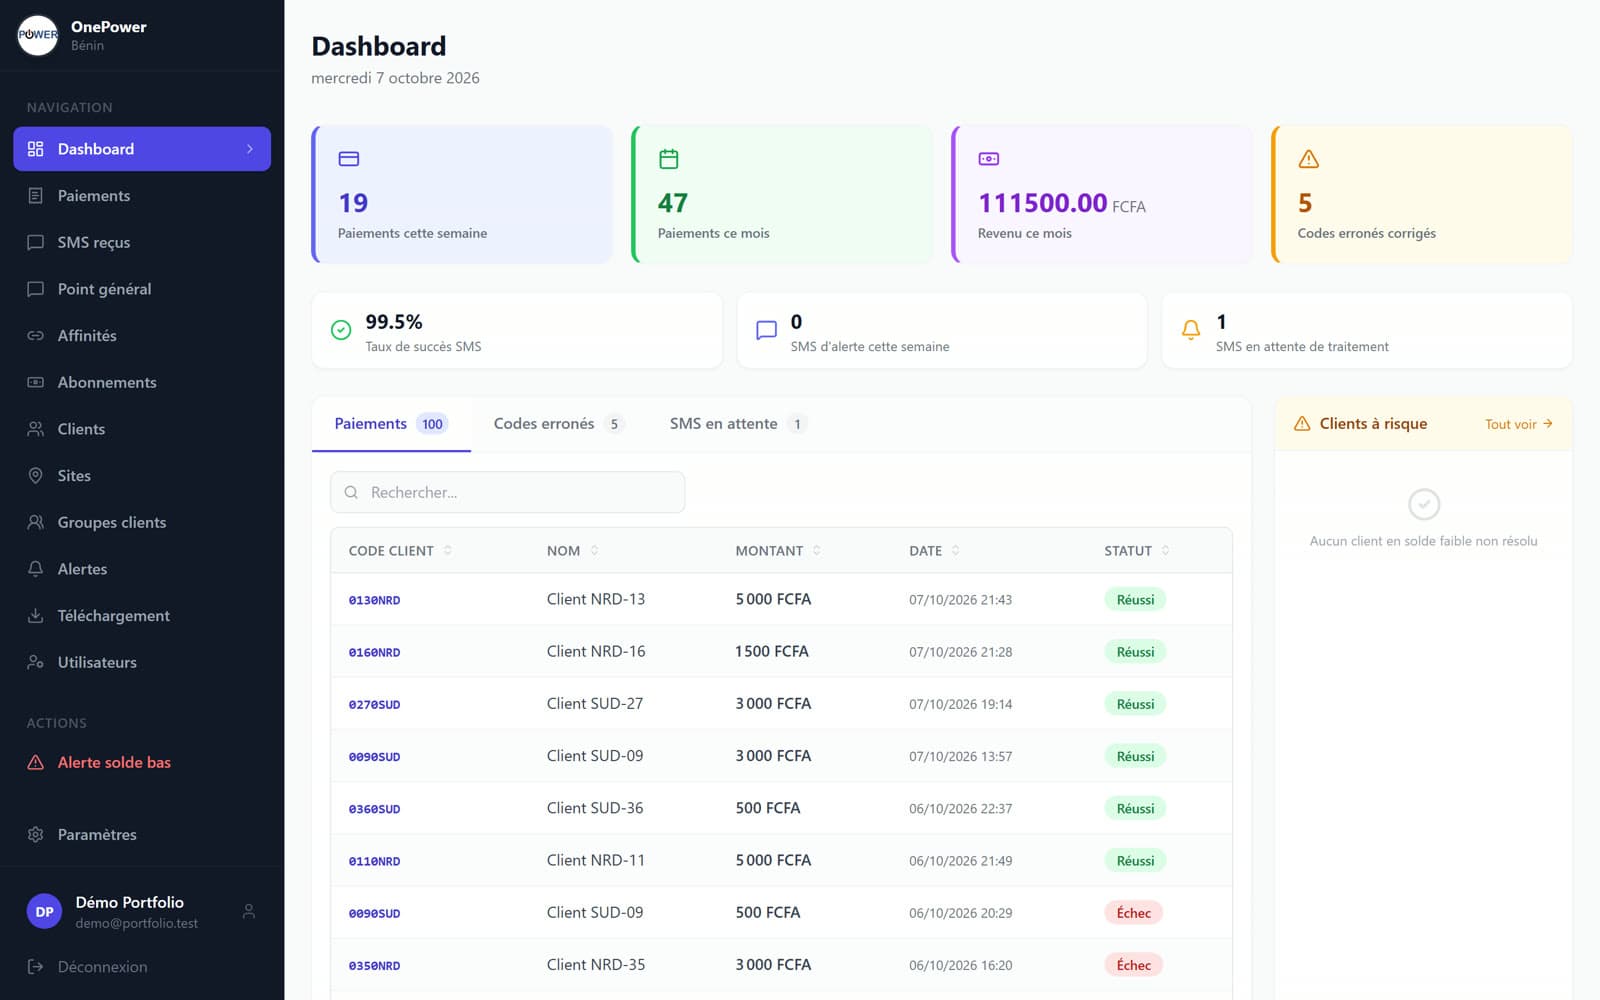This screenshot has height=1000, width=1600.
Task: Open Paiements in the sidebar
Action: click(x=142, y=196)
